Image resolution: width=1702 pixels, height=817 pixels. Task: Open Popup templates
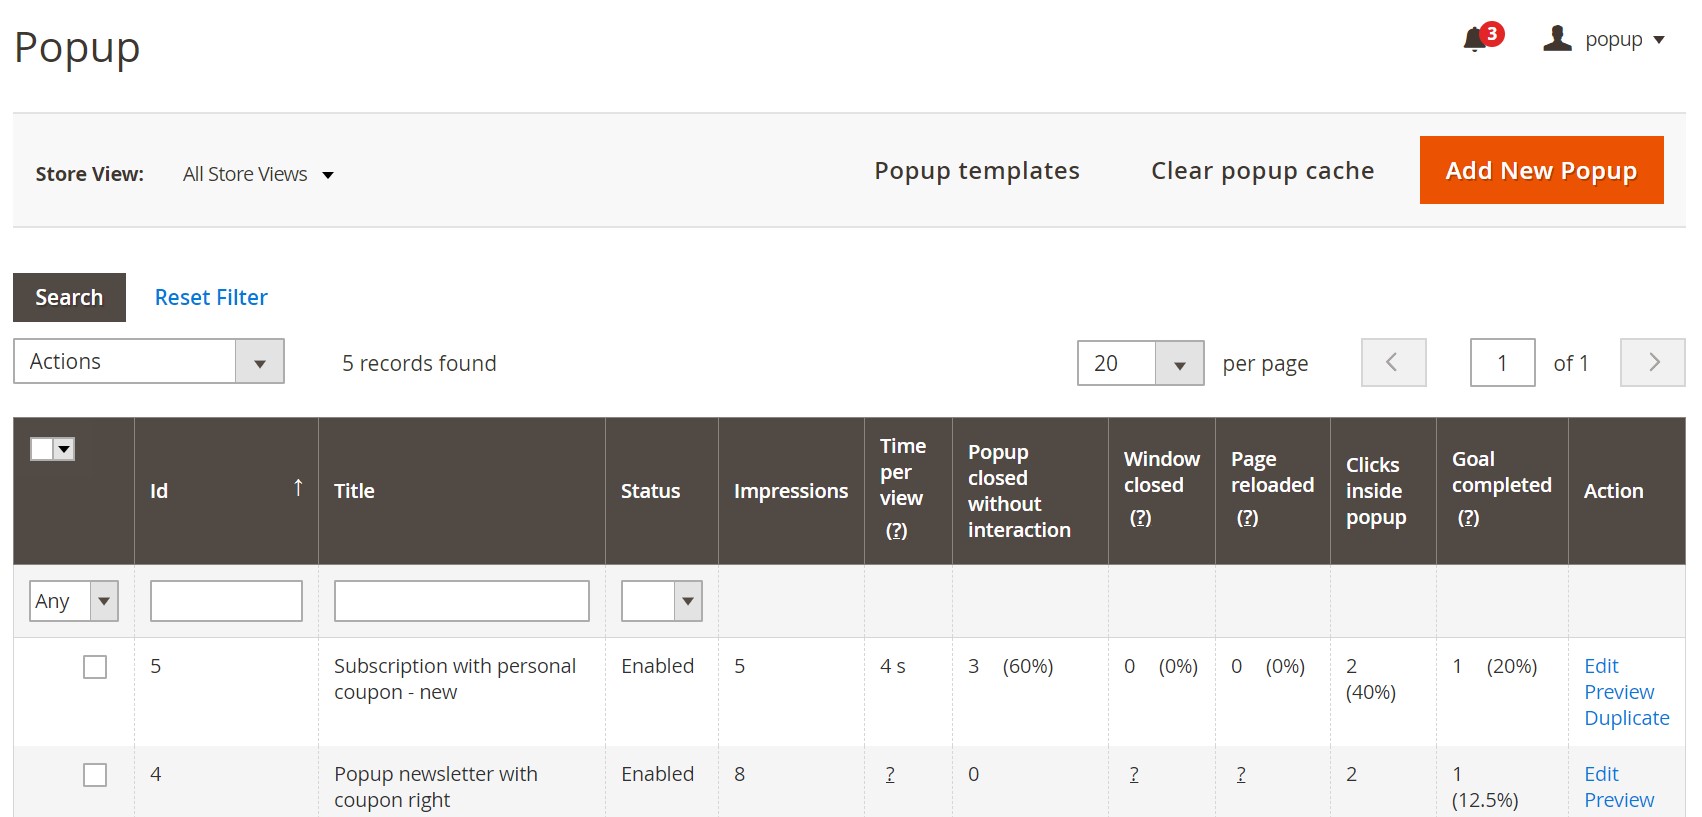coord(976,171)
